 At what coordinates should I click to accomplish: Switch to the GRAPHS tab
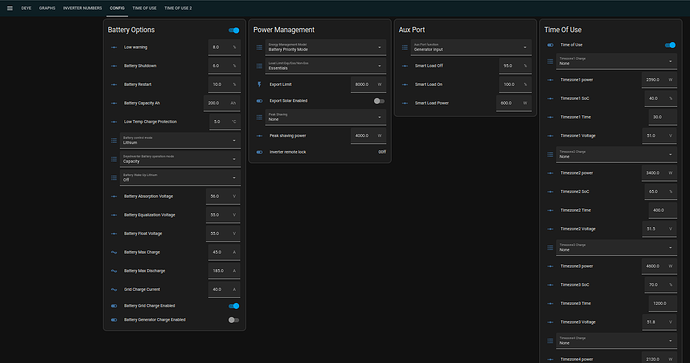[47, 8]
